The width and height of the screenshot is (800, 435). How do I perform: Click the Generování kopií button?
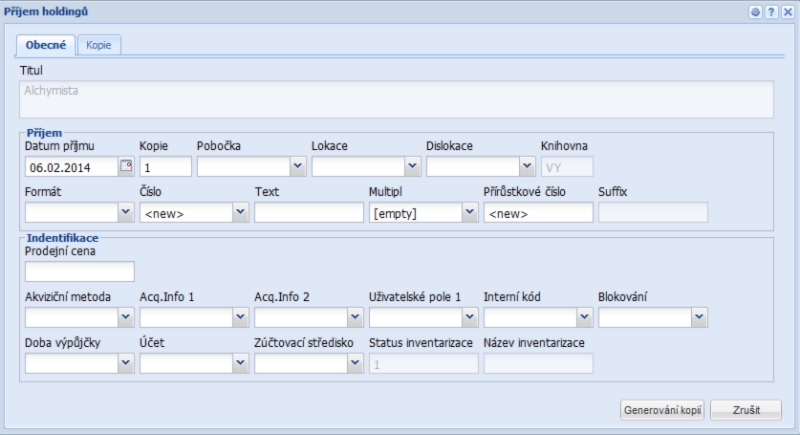coord(663,410)
